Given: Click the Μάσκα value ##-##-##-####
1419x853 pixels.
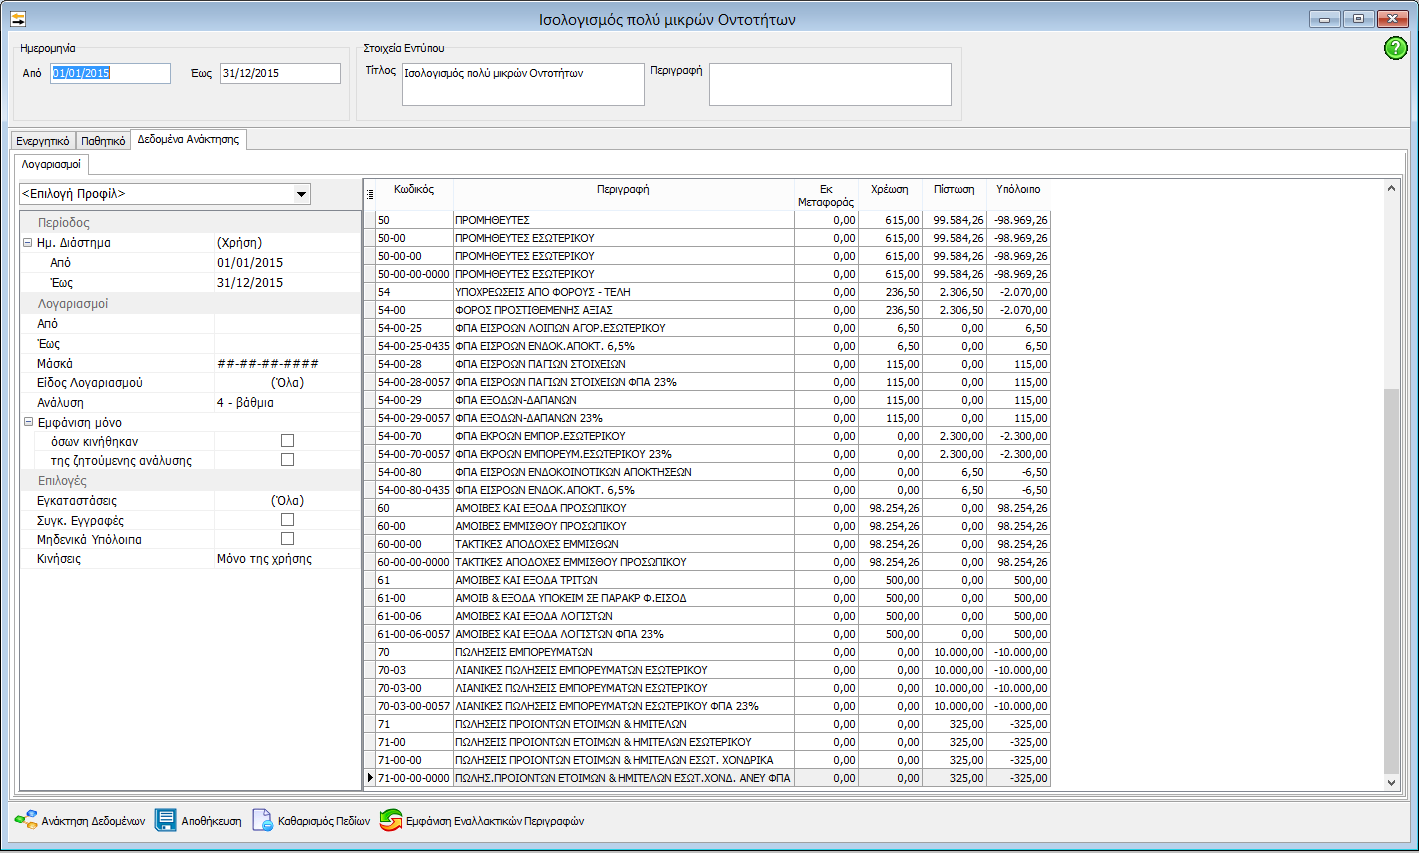Looking at the screenshot, I should (287, 364).
